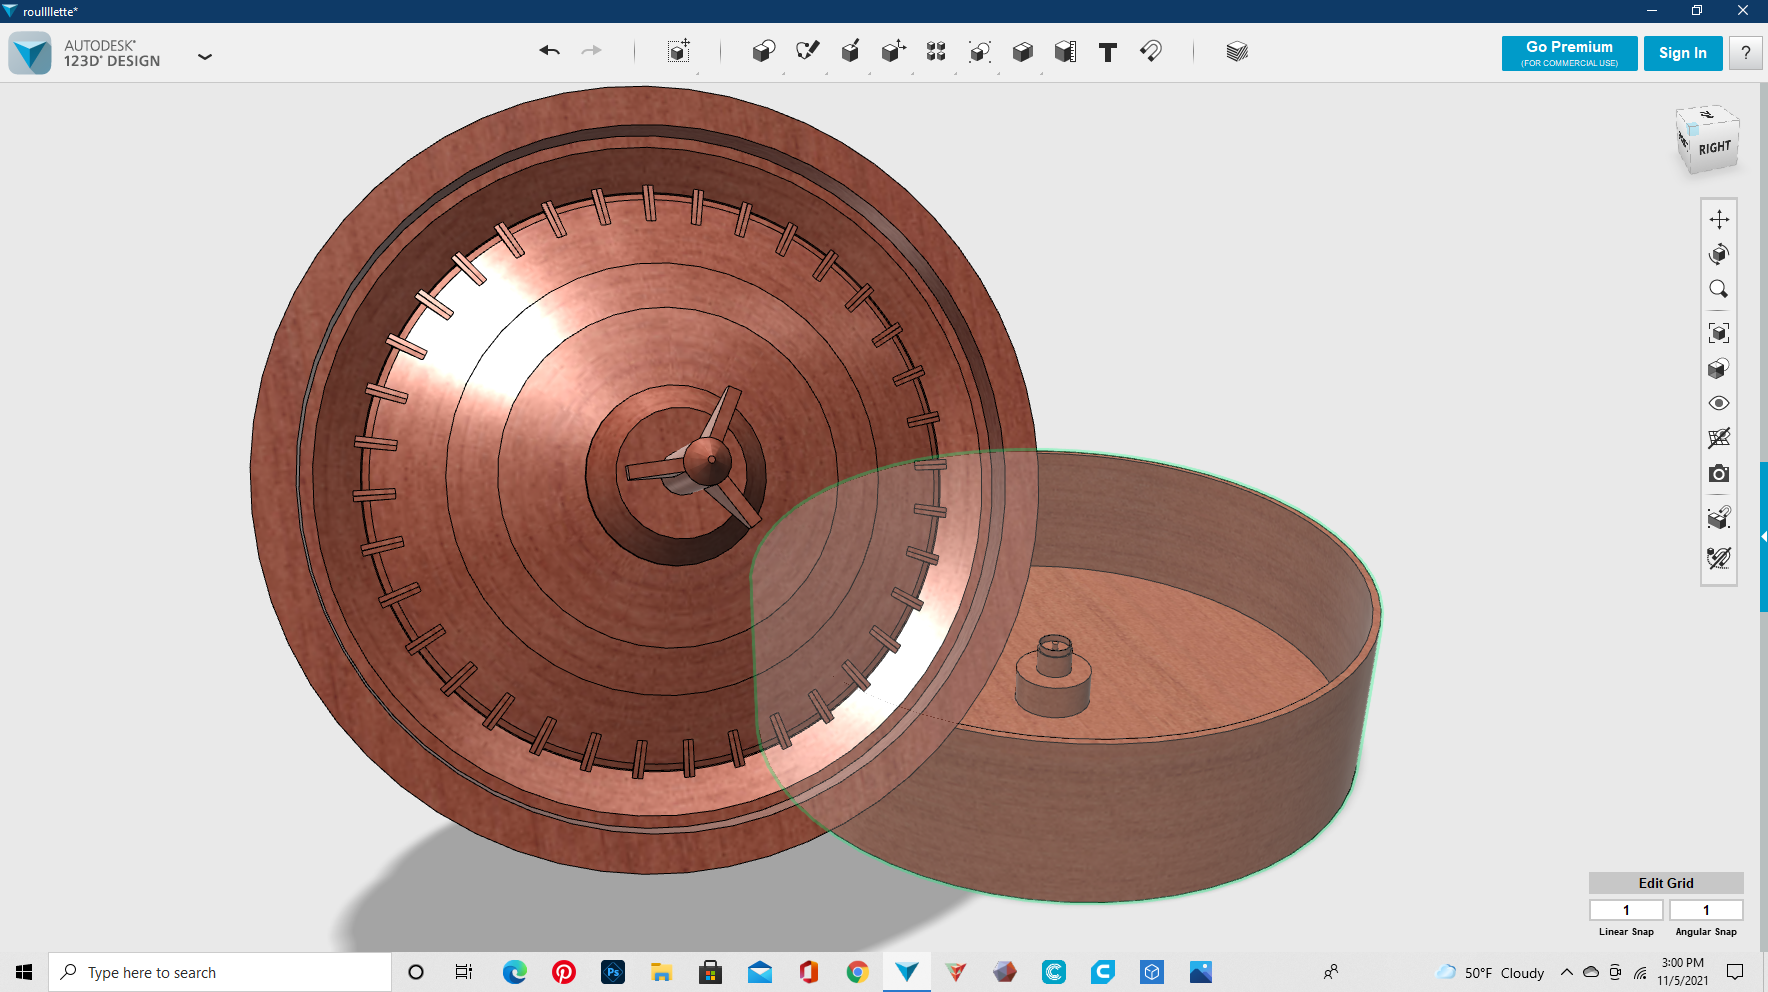Select the Sketch tool
1768x992 pixels.
tap(808, 51)
